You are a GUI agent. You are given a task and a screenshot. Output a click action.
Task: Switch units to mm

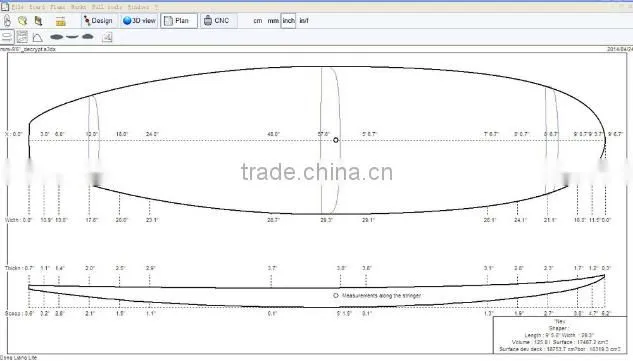tap(273, 21)
